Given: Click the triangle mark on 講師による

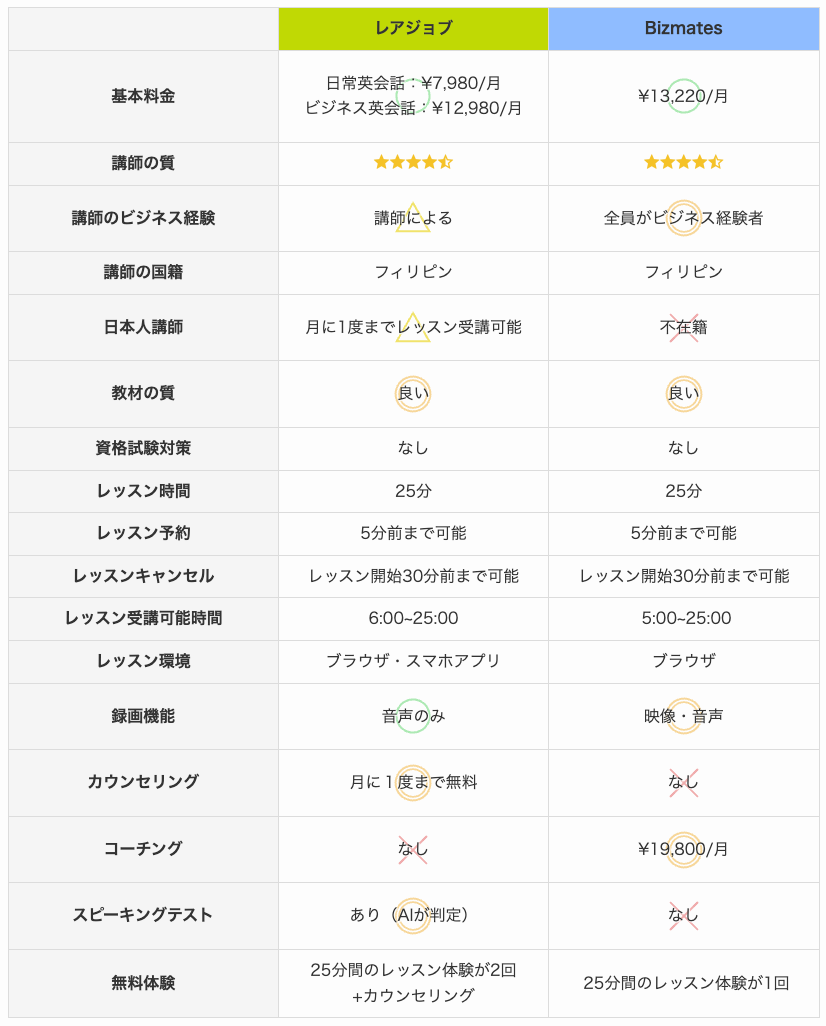Looking at the screenshot, I should (413, 217).
